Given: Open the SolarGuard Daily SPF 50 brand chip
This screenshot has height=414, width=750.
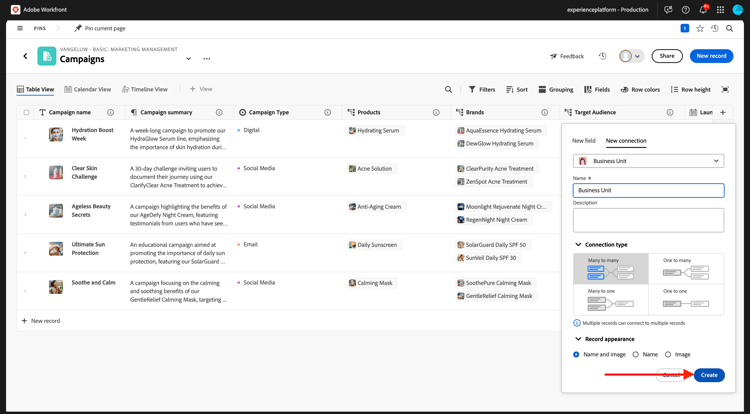Looking at the screenshot, I should tap(492, 245).
